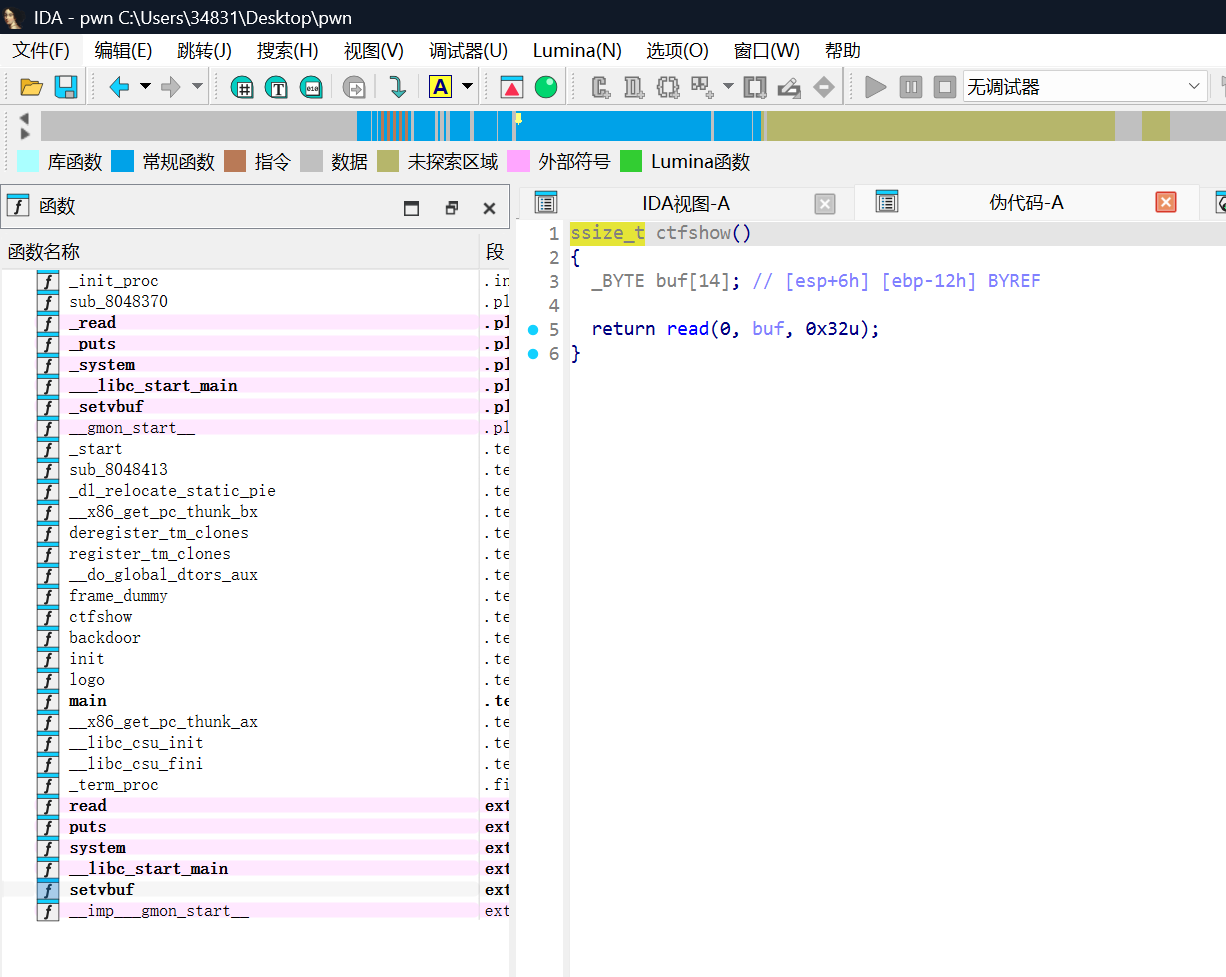The image size is (1226, 977).
Task: Pause the debugger process
Action: [x=910, y=87]
